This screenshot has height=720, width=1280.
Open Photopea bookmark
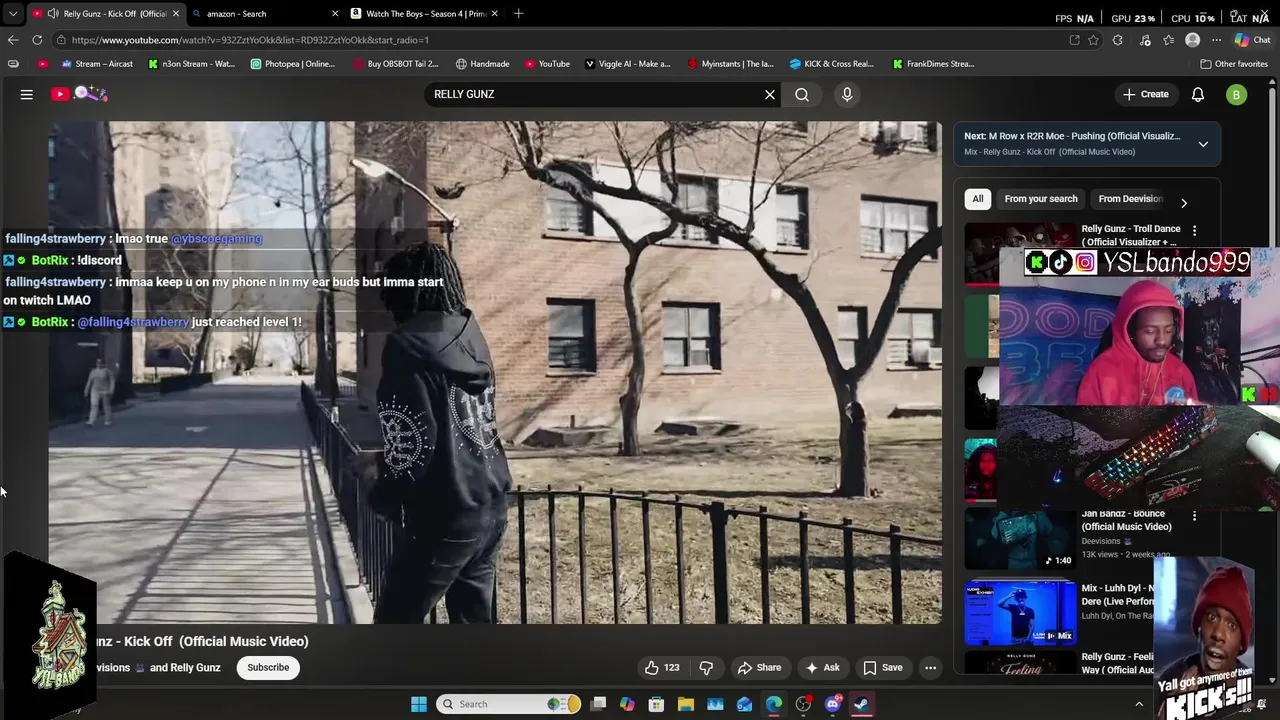[293, 64]
